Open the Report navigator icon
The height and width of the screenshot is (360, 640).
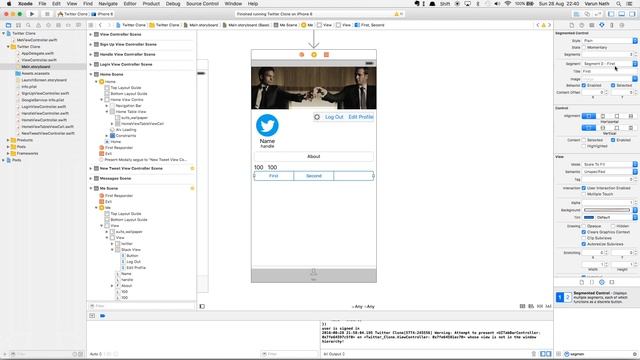tap(78, 25)
